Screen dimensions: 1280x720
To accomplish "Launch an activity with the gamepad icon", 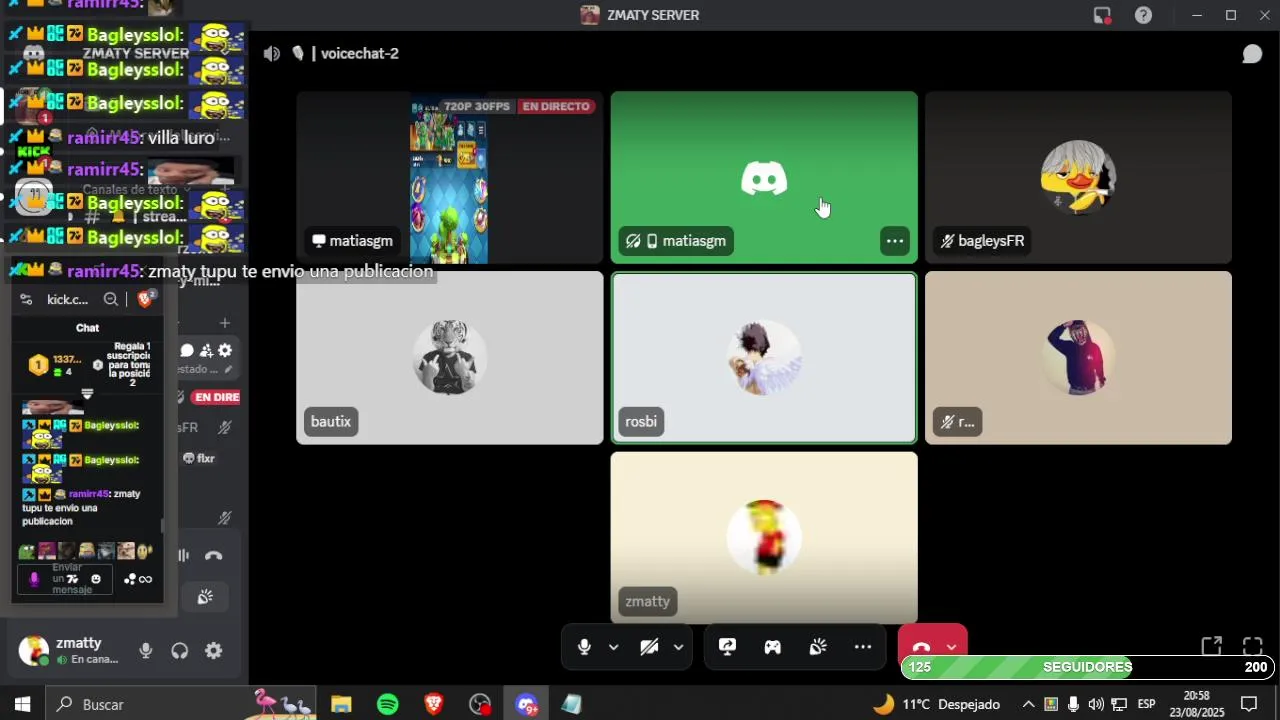I will (773, 647).
